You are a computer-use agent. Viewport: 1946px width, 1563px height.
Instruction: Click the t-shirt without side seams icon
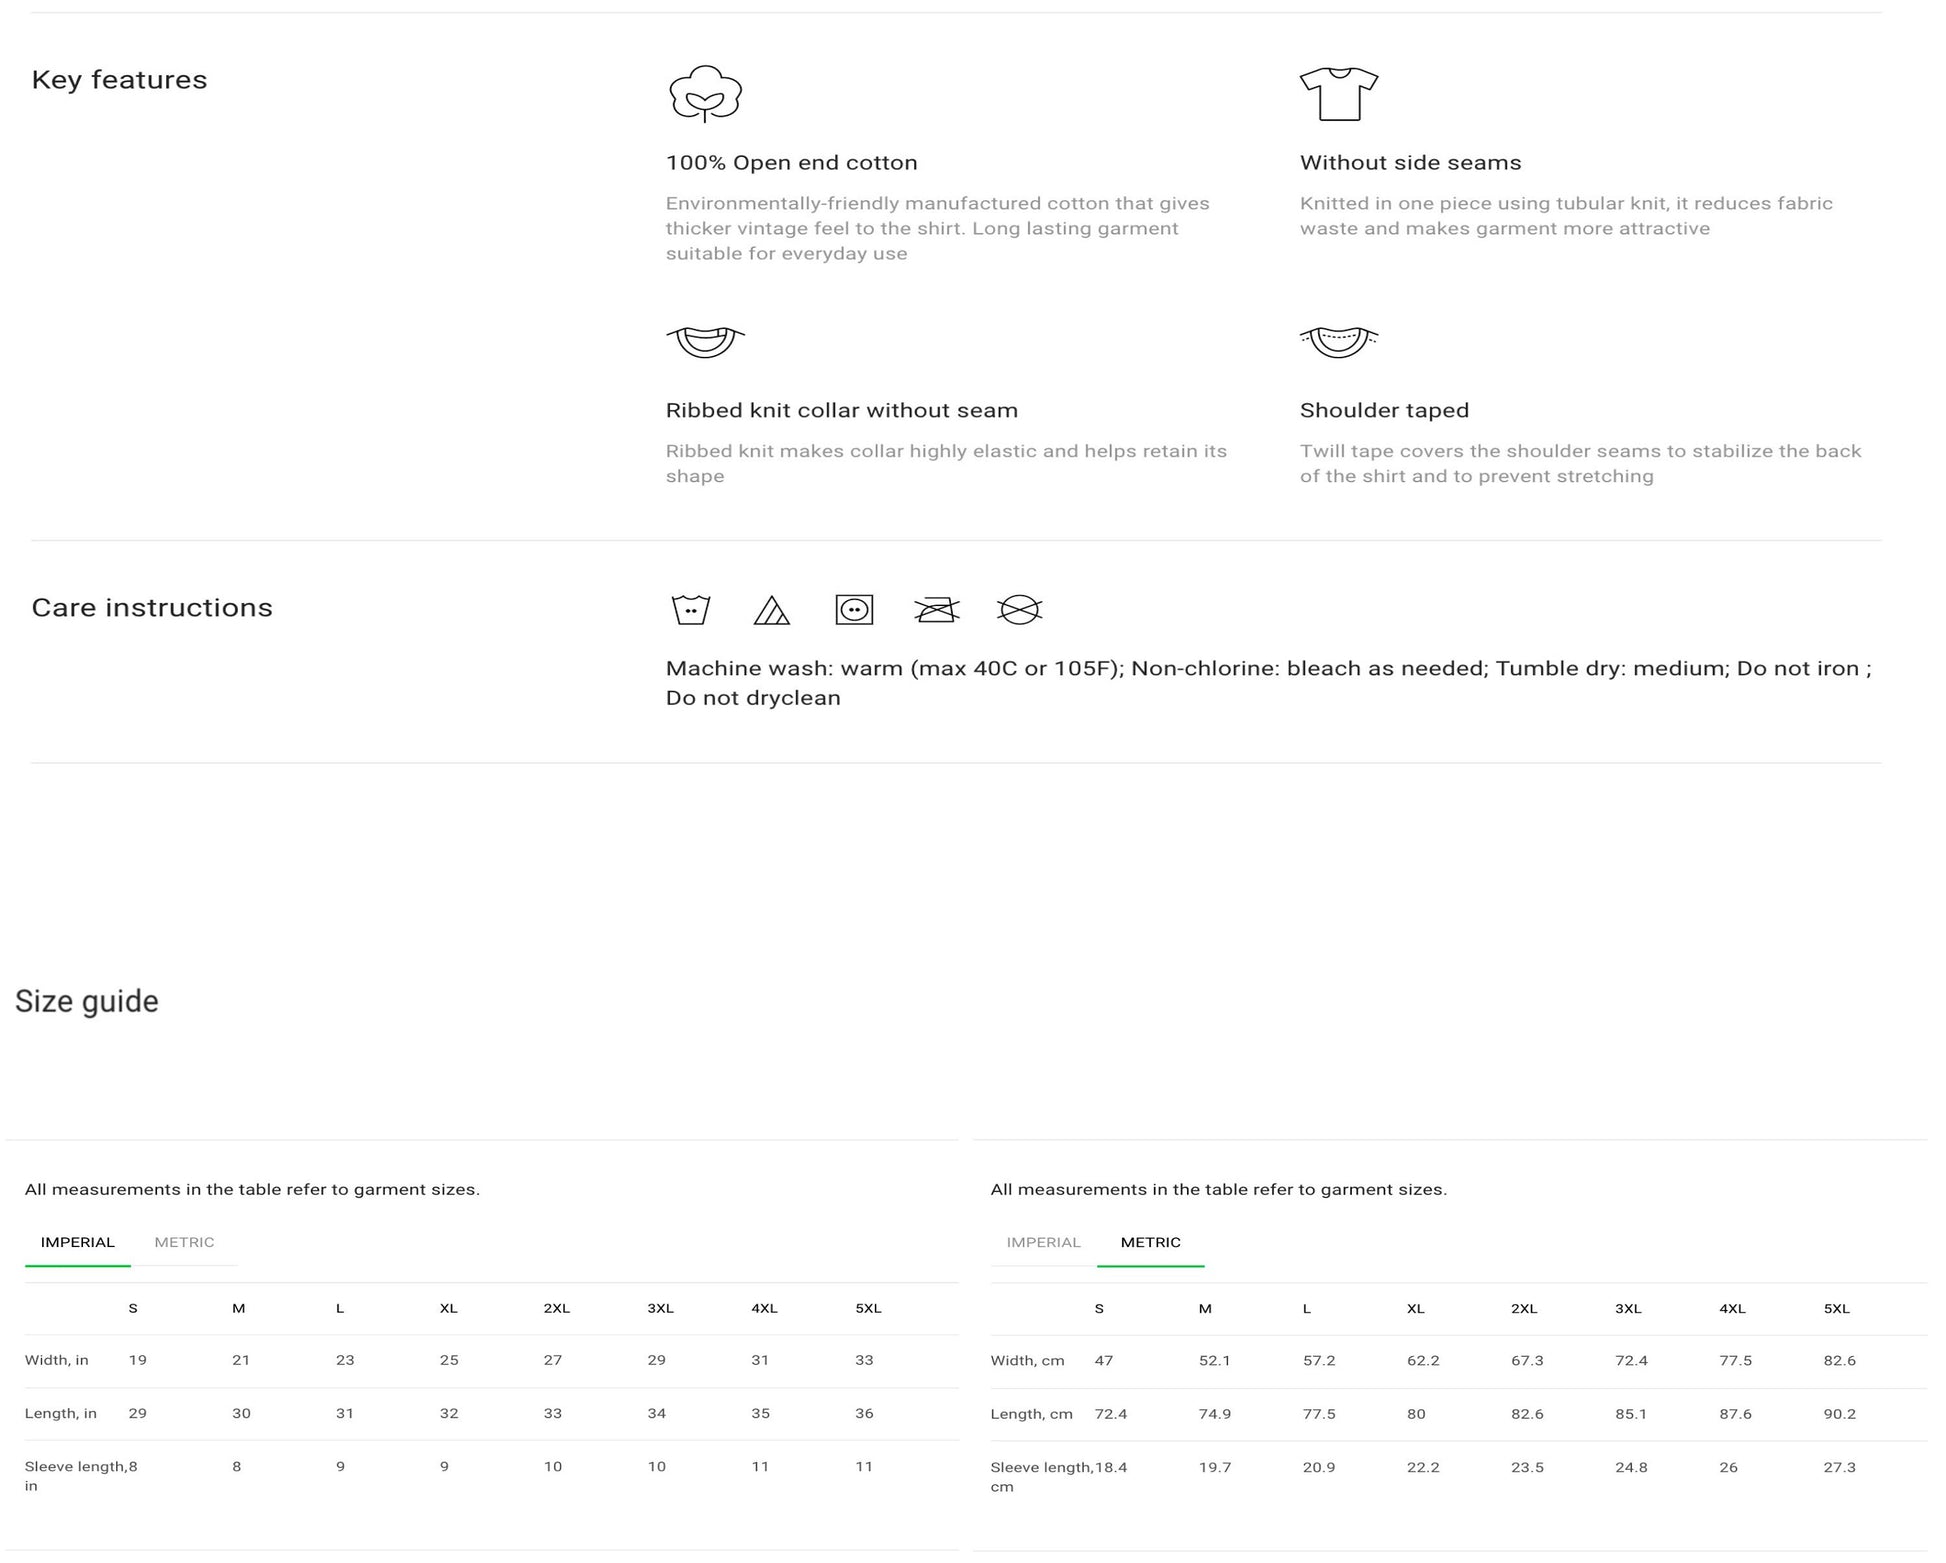pyautogui.click(x=1338, y=94)
